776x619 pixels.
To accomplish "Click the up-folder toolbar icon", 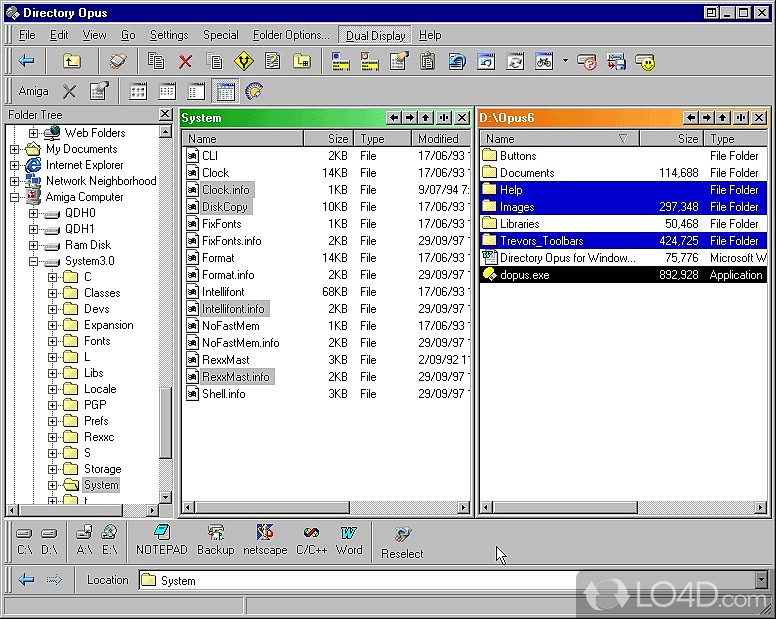I will 72,61.
